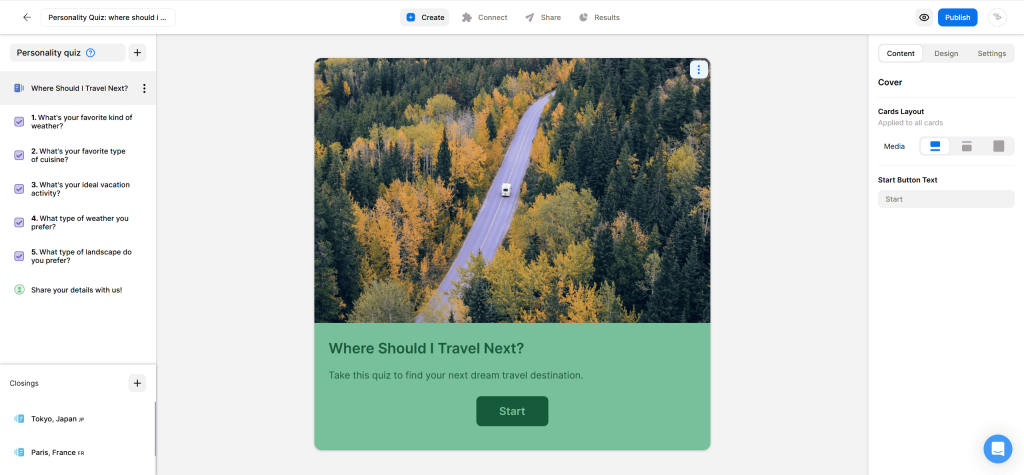Select the media header-strip cards layout
Screen dimensions: 1024x475
point(967,146)
